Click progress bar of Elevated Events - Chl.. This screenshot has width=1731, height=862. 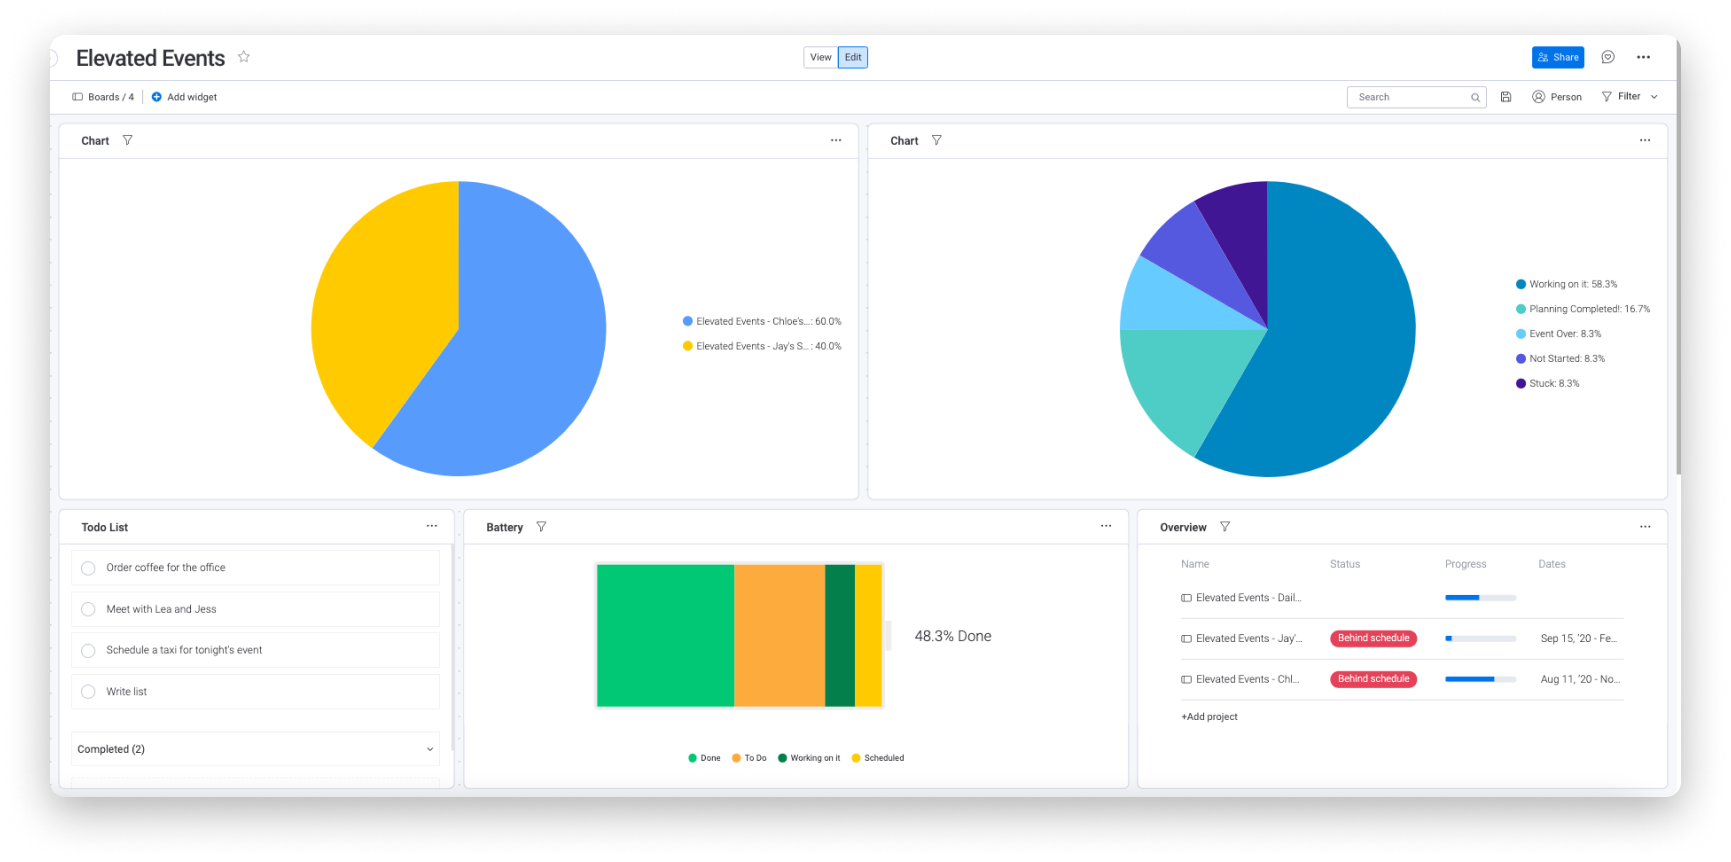pyautogui.click(x=1480, y=679)
